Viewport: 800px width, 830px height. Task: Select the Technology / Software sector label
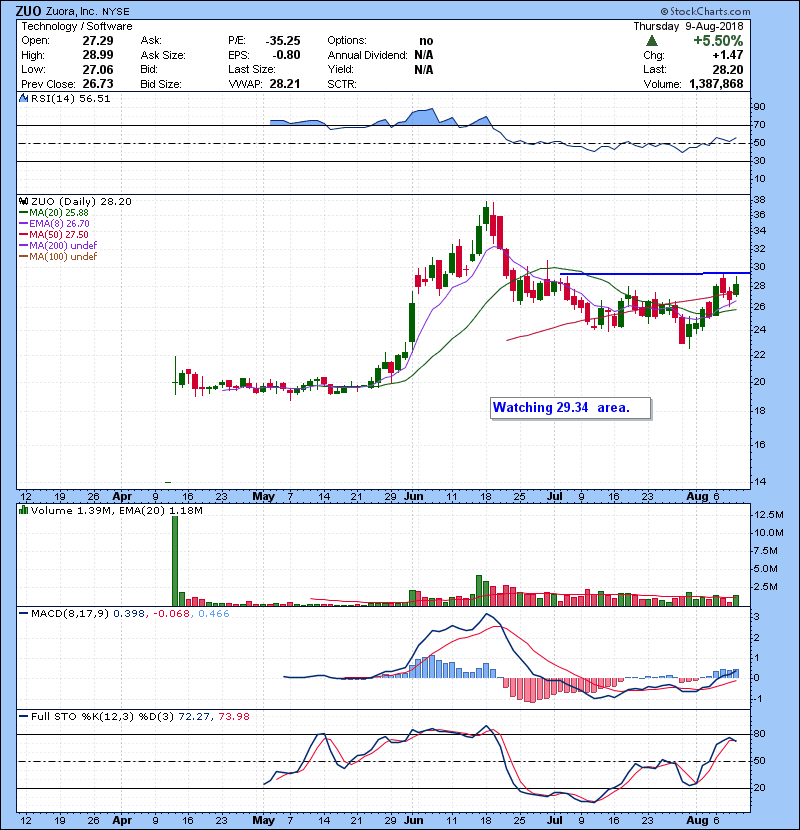tap(77, 26)
